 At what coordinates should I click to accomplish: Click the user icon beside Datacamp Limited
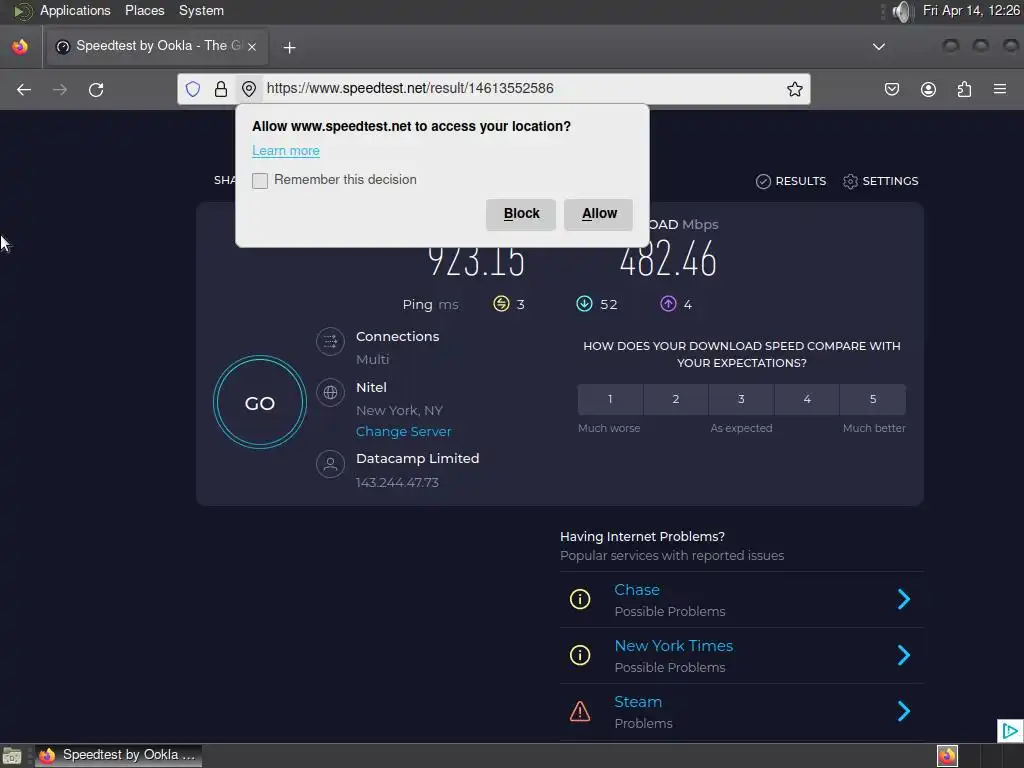[x=330, y=464]
